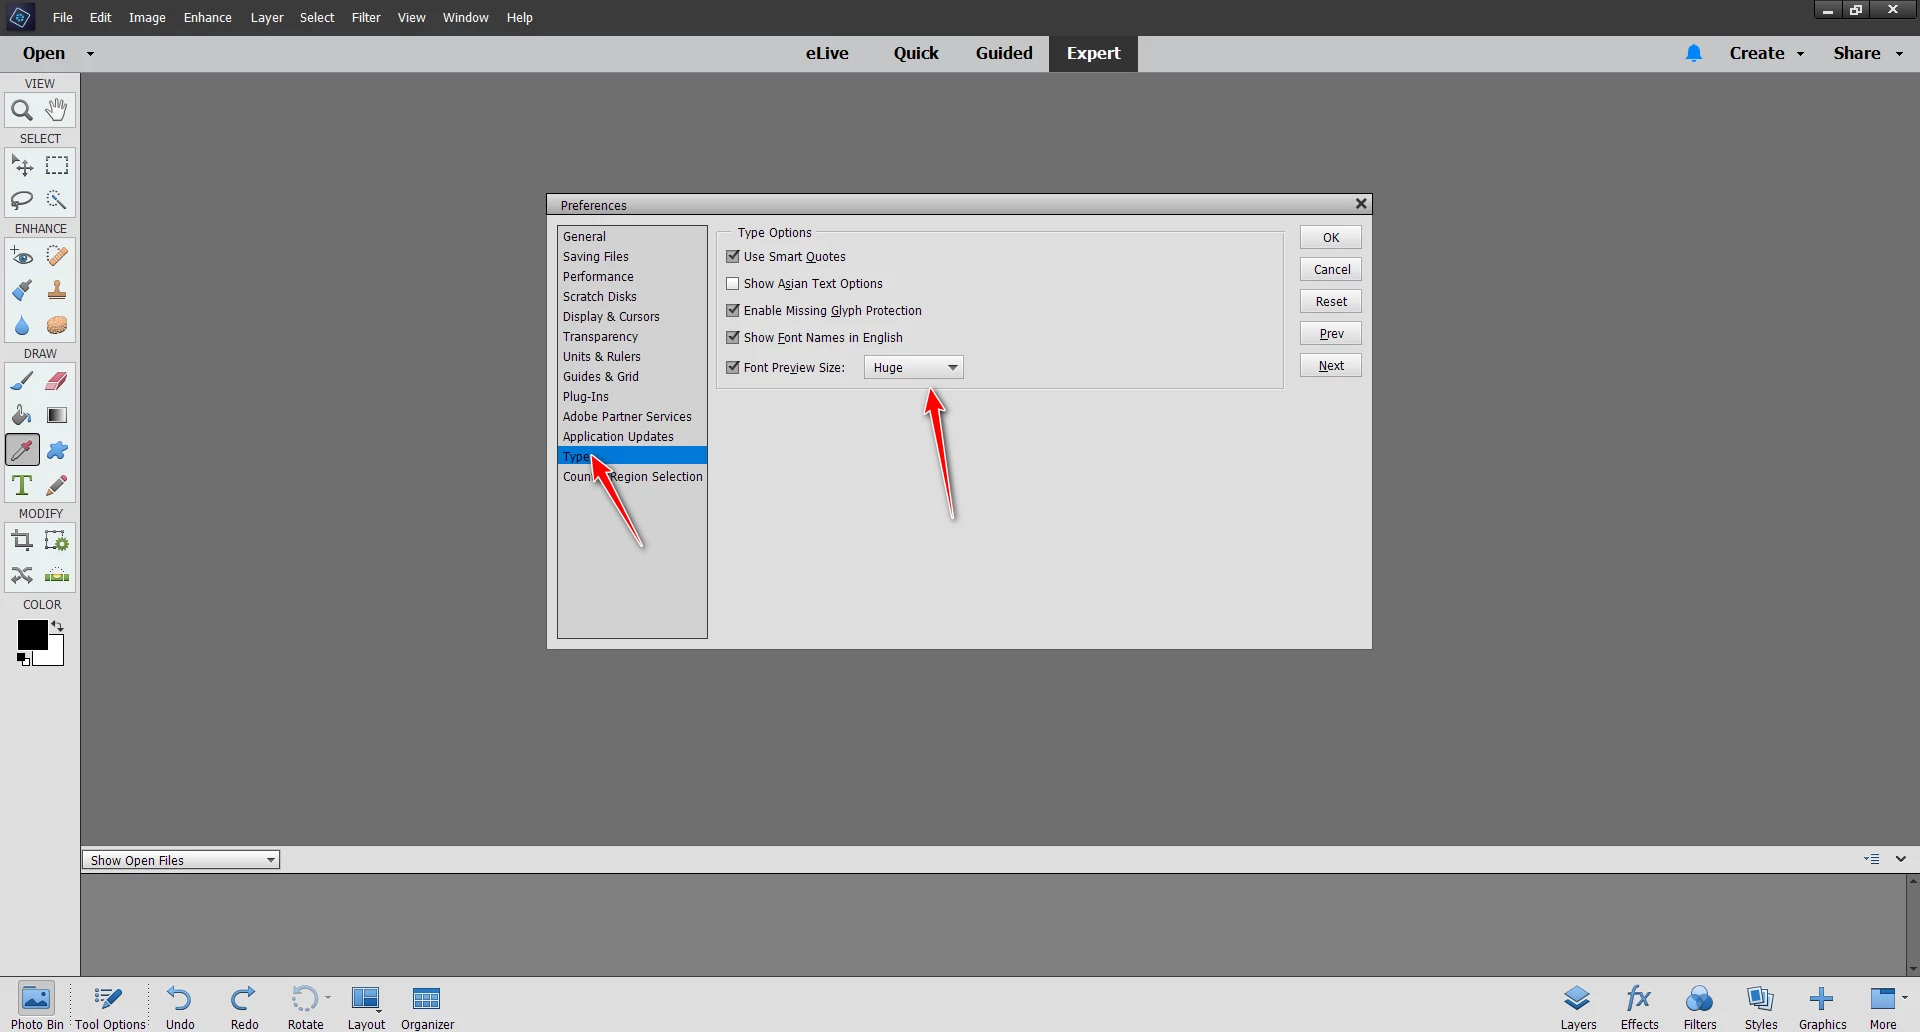Select the Type tool
Screen dimensions: 1920x1032
pyautogui.click(x=22, y=486)
